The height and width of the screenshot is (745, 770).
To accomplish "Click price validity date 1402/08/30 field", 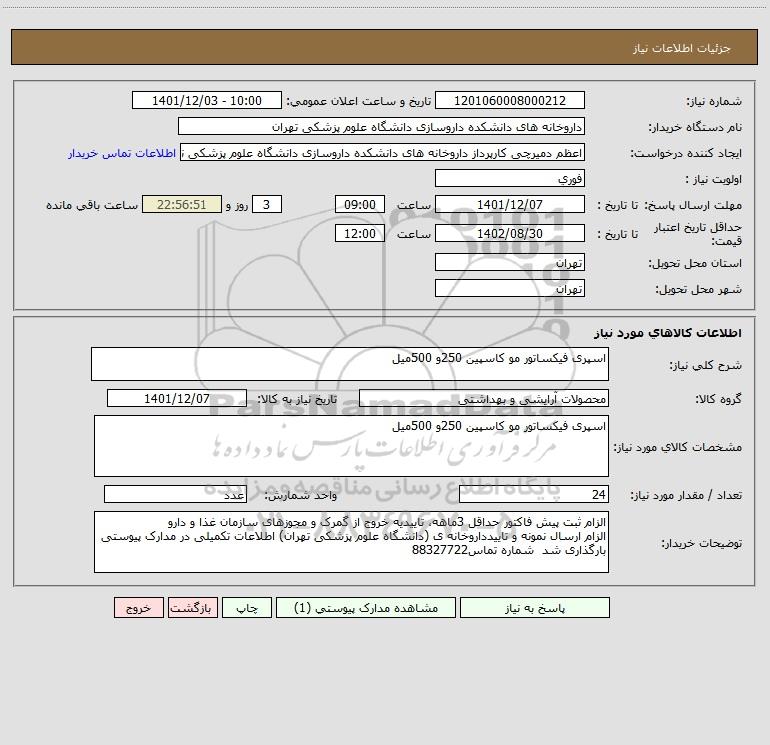I will [510, 233].
